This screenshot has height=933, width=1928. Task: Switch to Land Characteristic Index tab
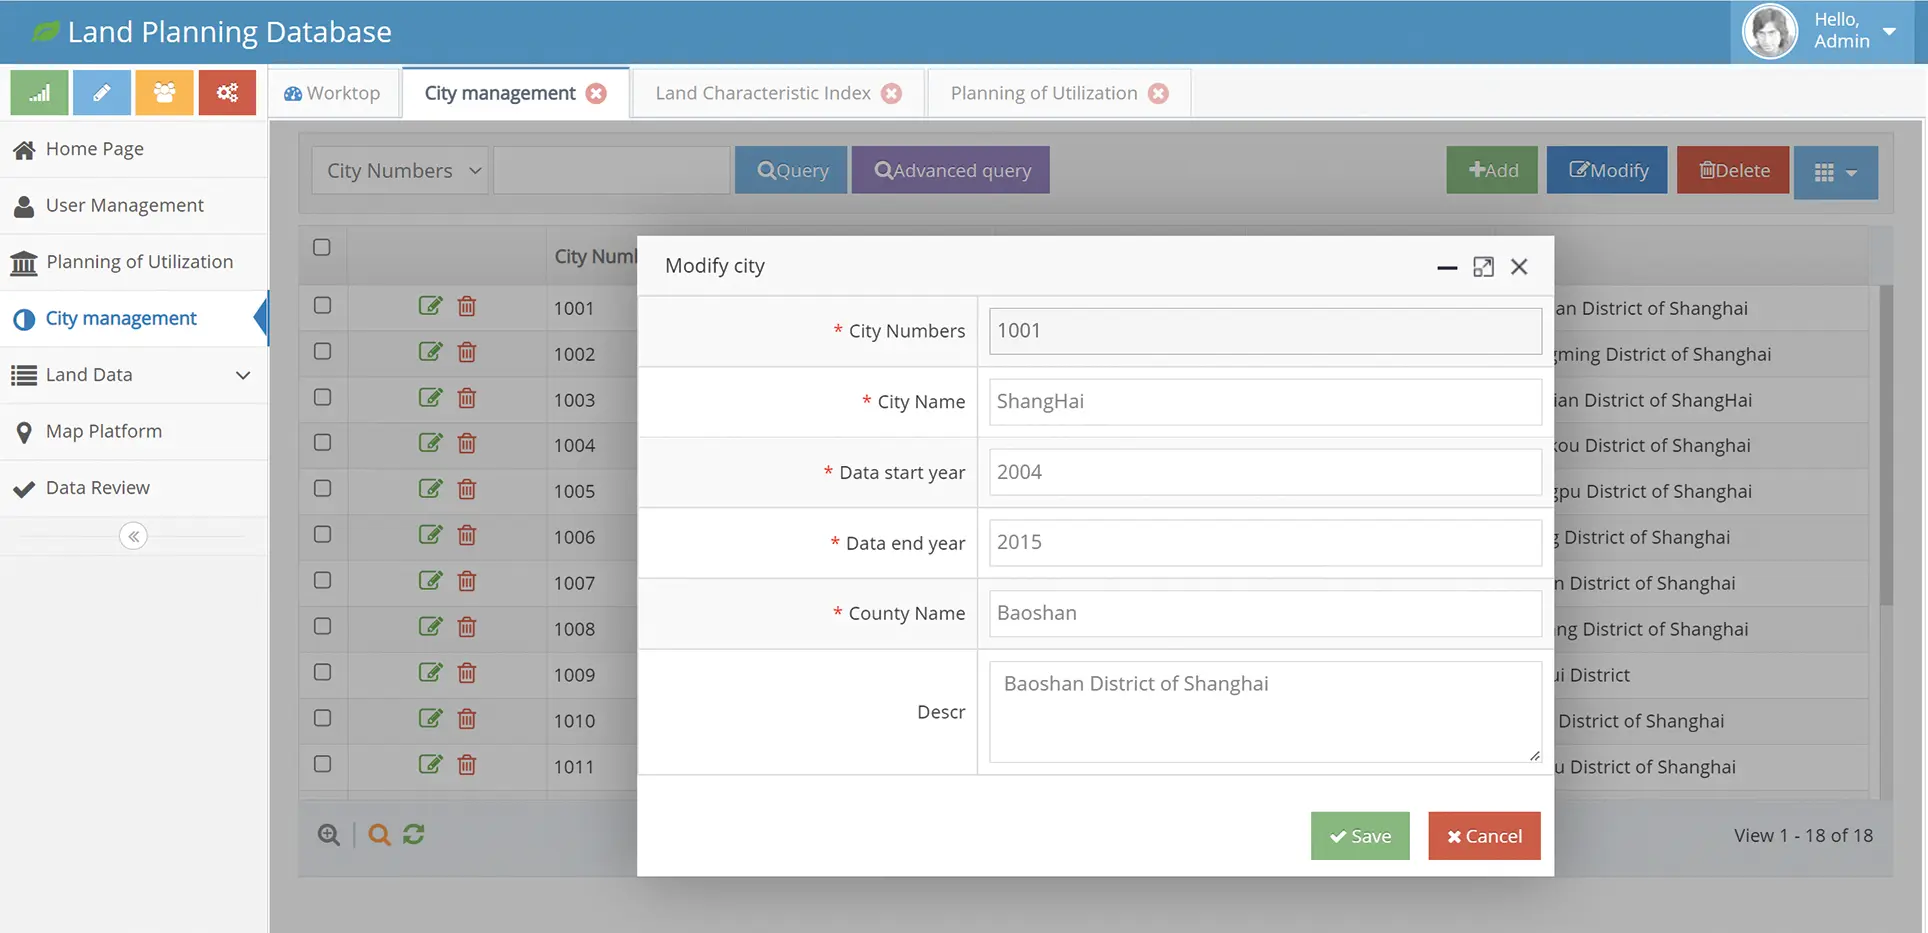click(763, 93)
